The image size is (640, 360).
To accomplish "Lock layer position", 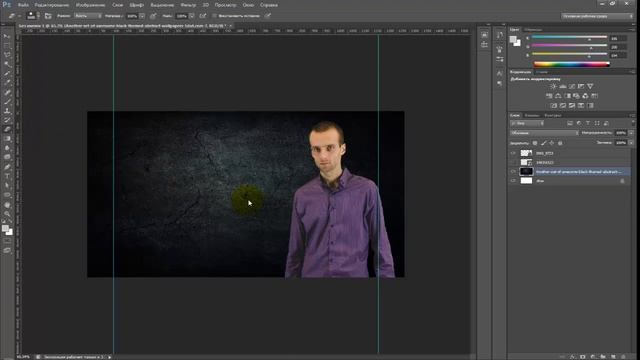I will pyautogui.click(x=552, y=143).
